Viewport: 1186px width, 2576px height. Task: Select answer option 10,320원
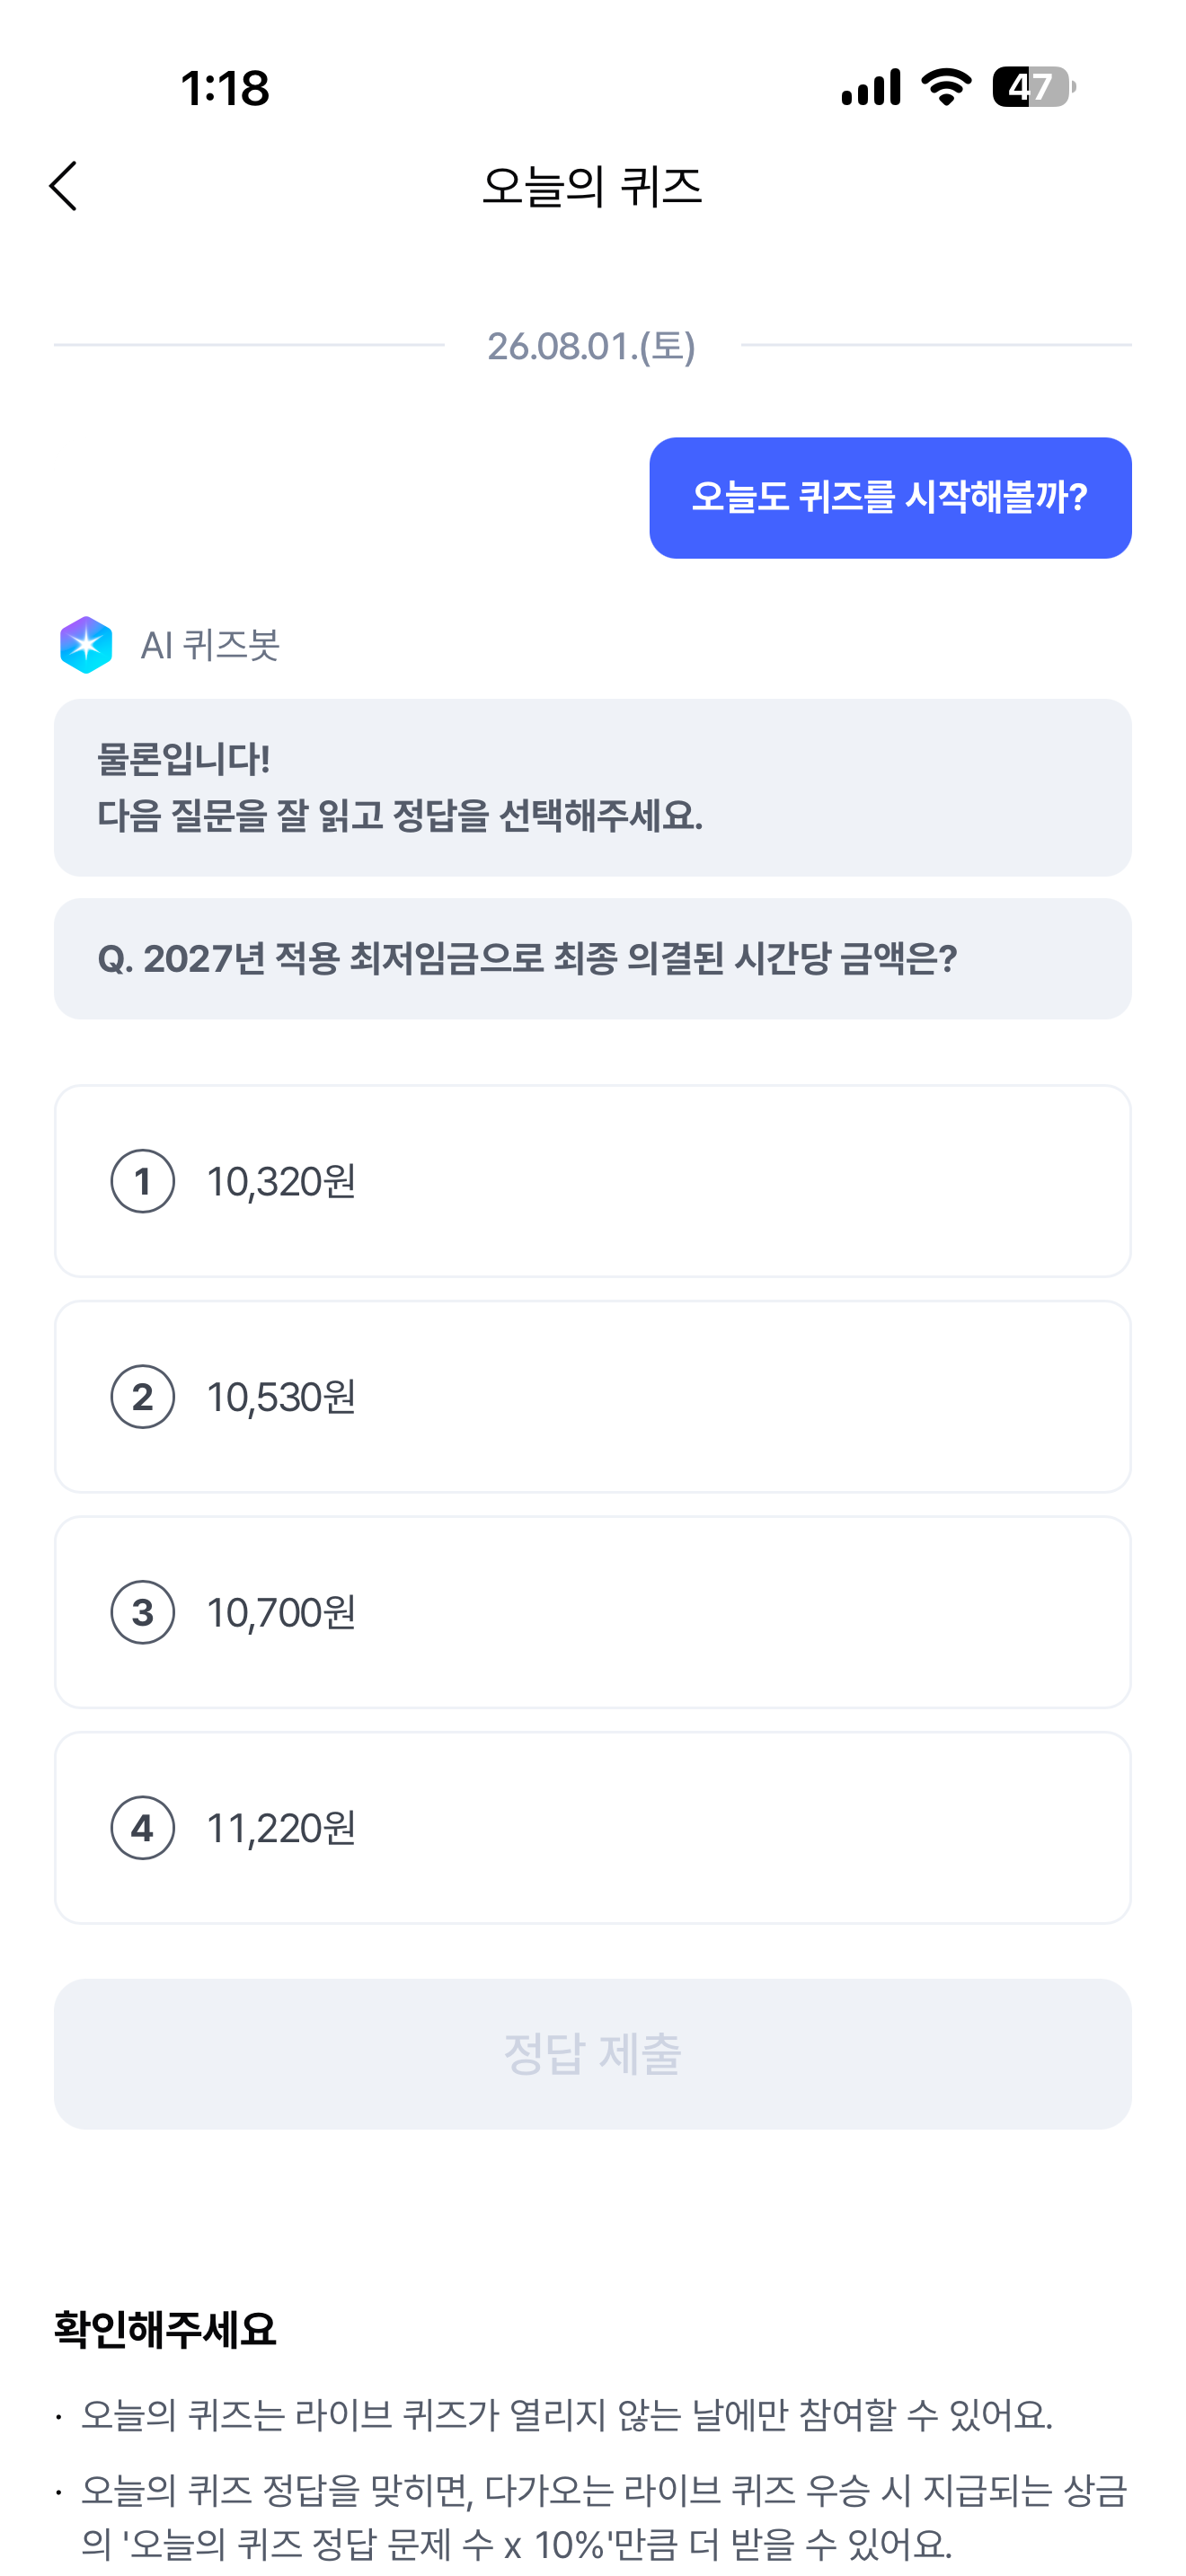click(593, 1181)
